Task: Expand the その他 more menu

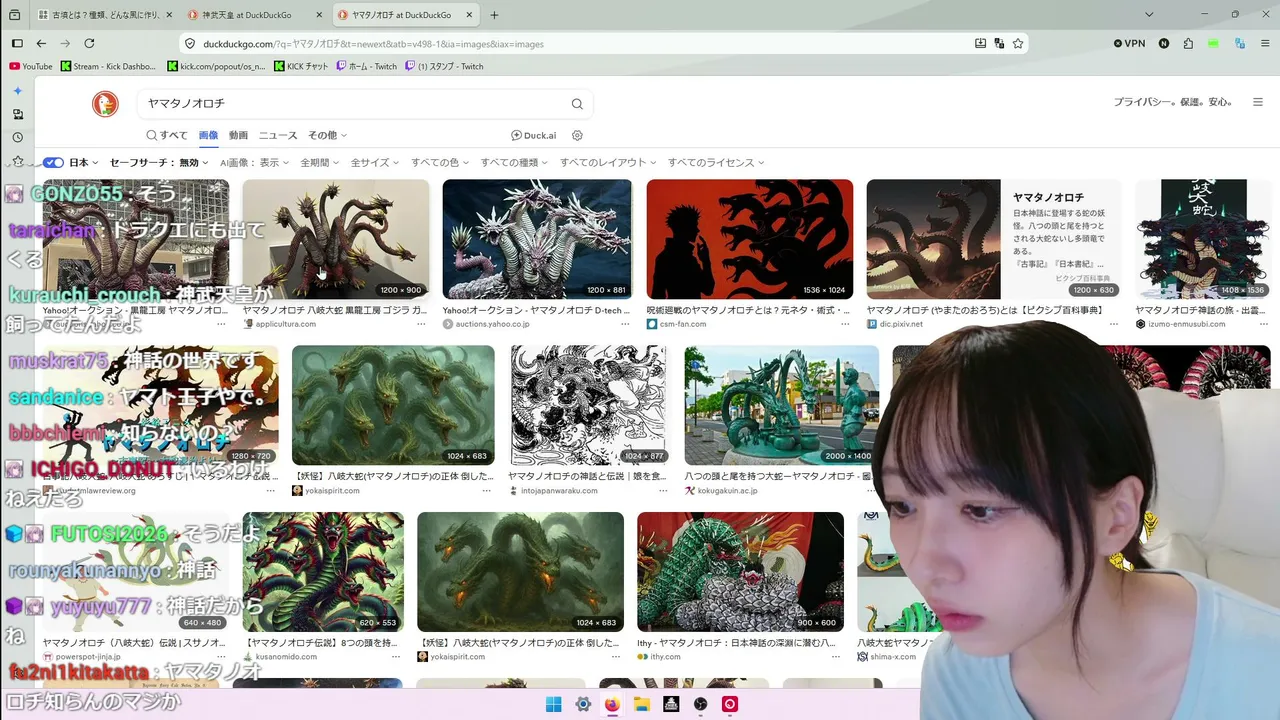Action: click(327, 135)
